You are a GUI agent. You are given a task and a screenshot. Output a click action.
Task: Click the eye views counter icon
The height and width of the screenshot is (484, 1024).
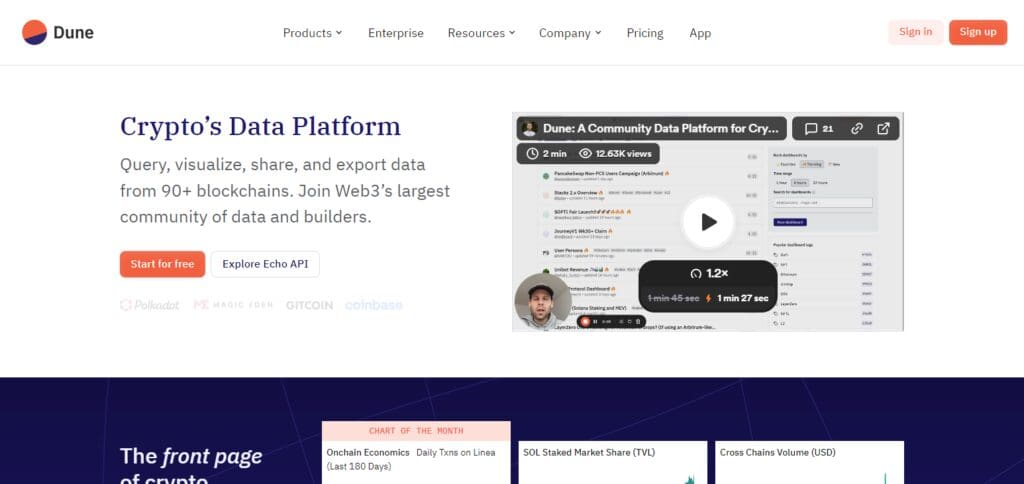(x=585, y=154)
